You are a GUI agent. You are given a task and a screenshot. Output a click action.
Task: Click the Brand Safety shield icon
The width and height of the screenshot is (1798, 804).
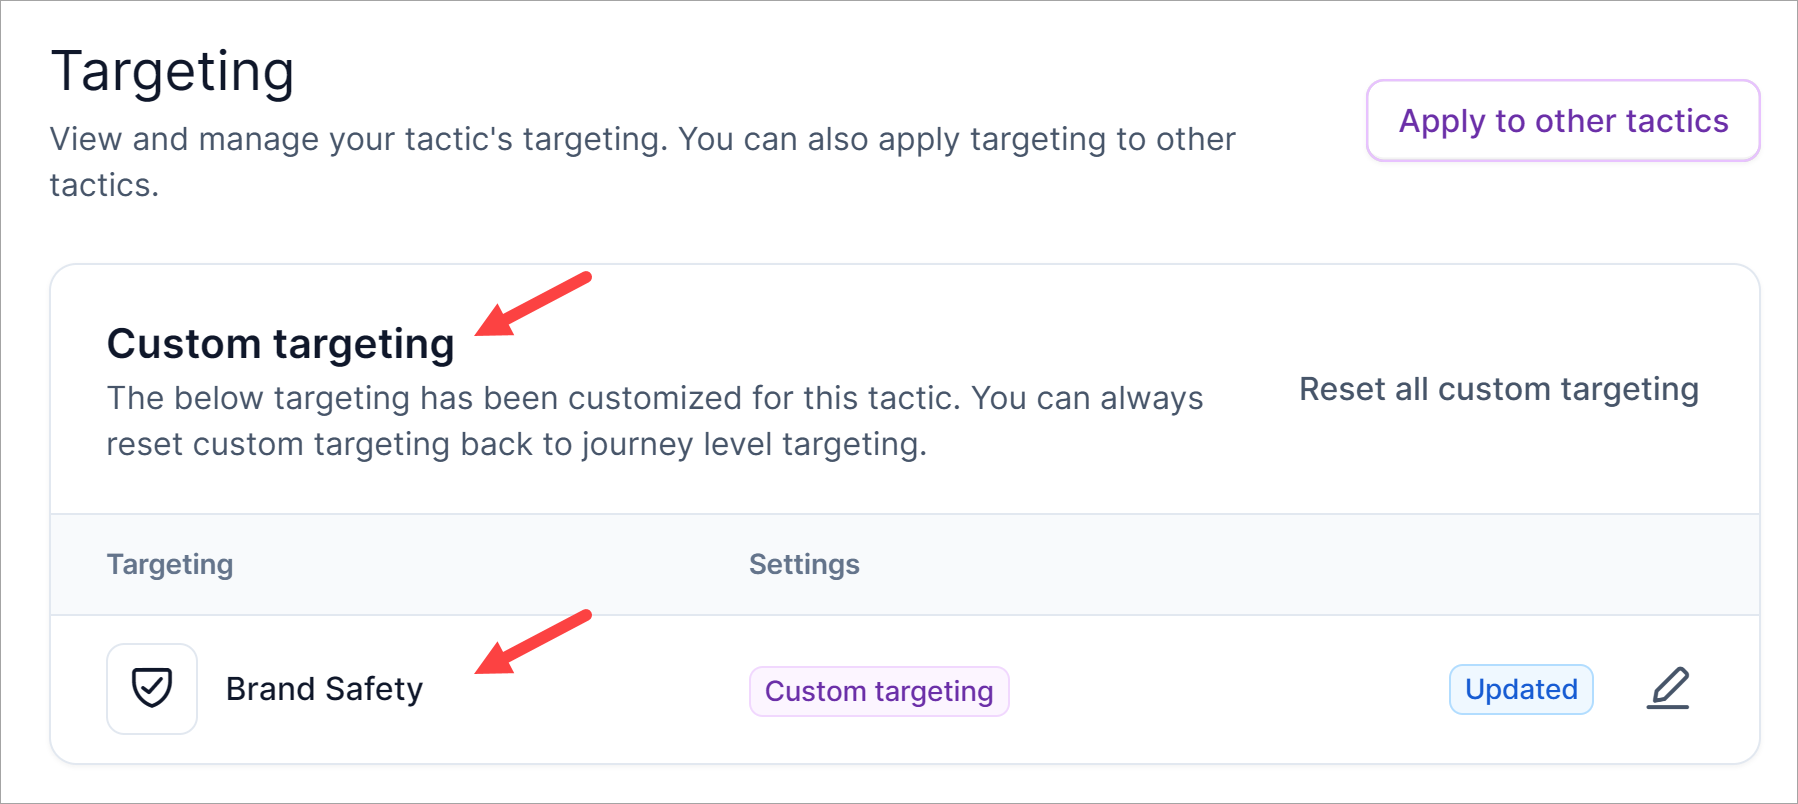tap(152, 689)
